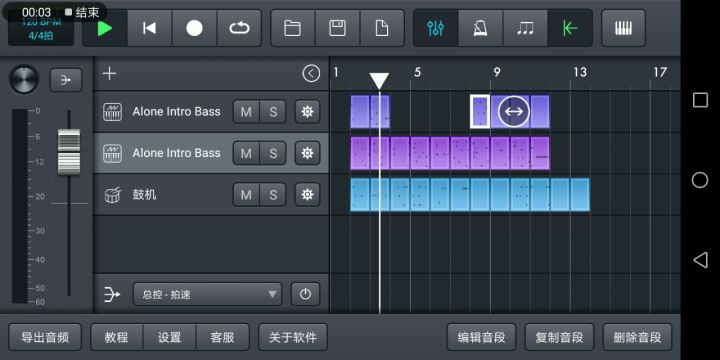
Task: Solo the second Alone Intro Bass track
Action: coord(273,153)
